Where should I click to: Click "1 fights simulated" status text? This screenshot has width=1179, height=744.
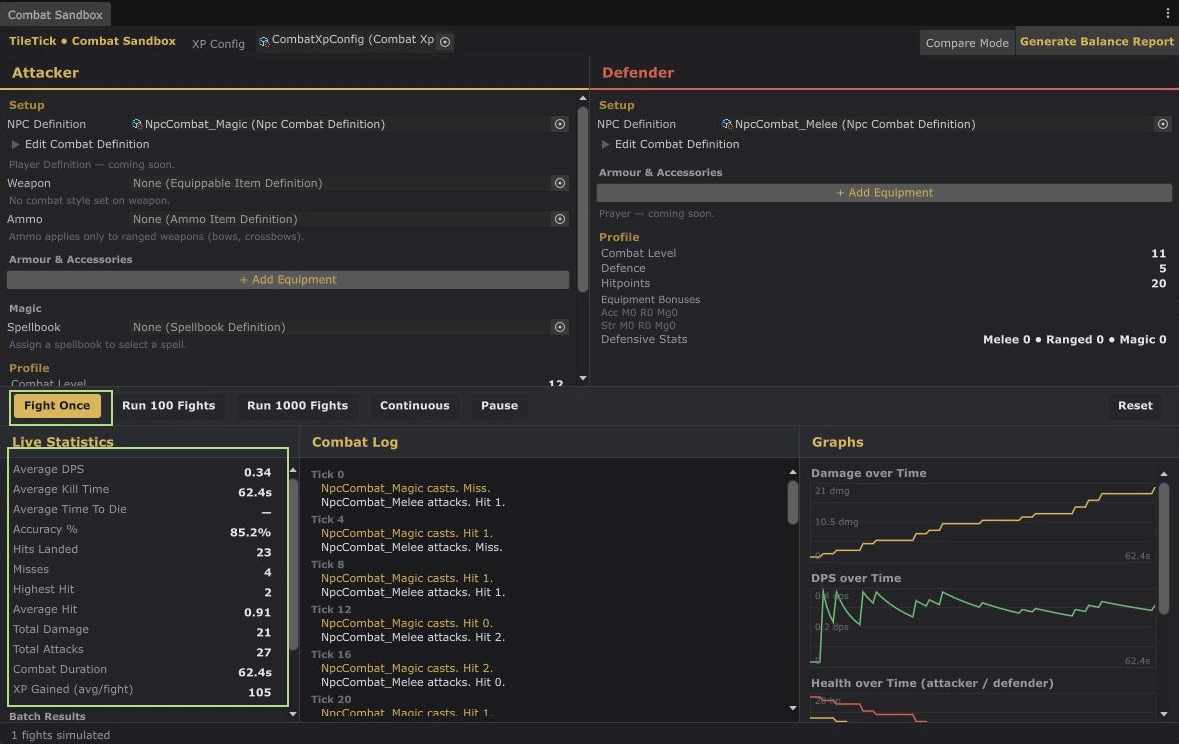point(60,735)
